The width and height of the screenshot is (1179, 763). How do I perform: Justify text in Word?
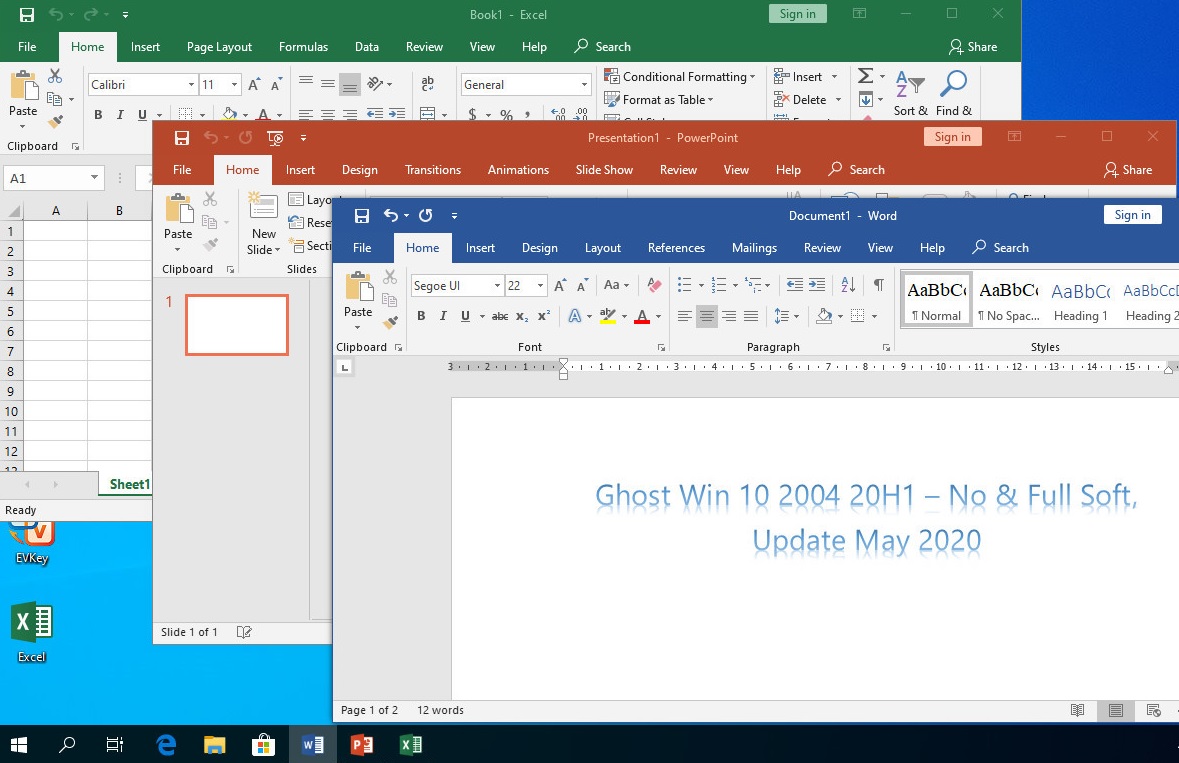pyautogui.click(x=751, y=316)
